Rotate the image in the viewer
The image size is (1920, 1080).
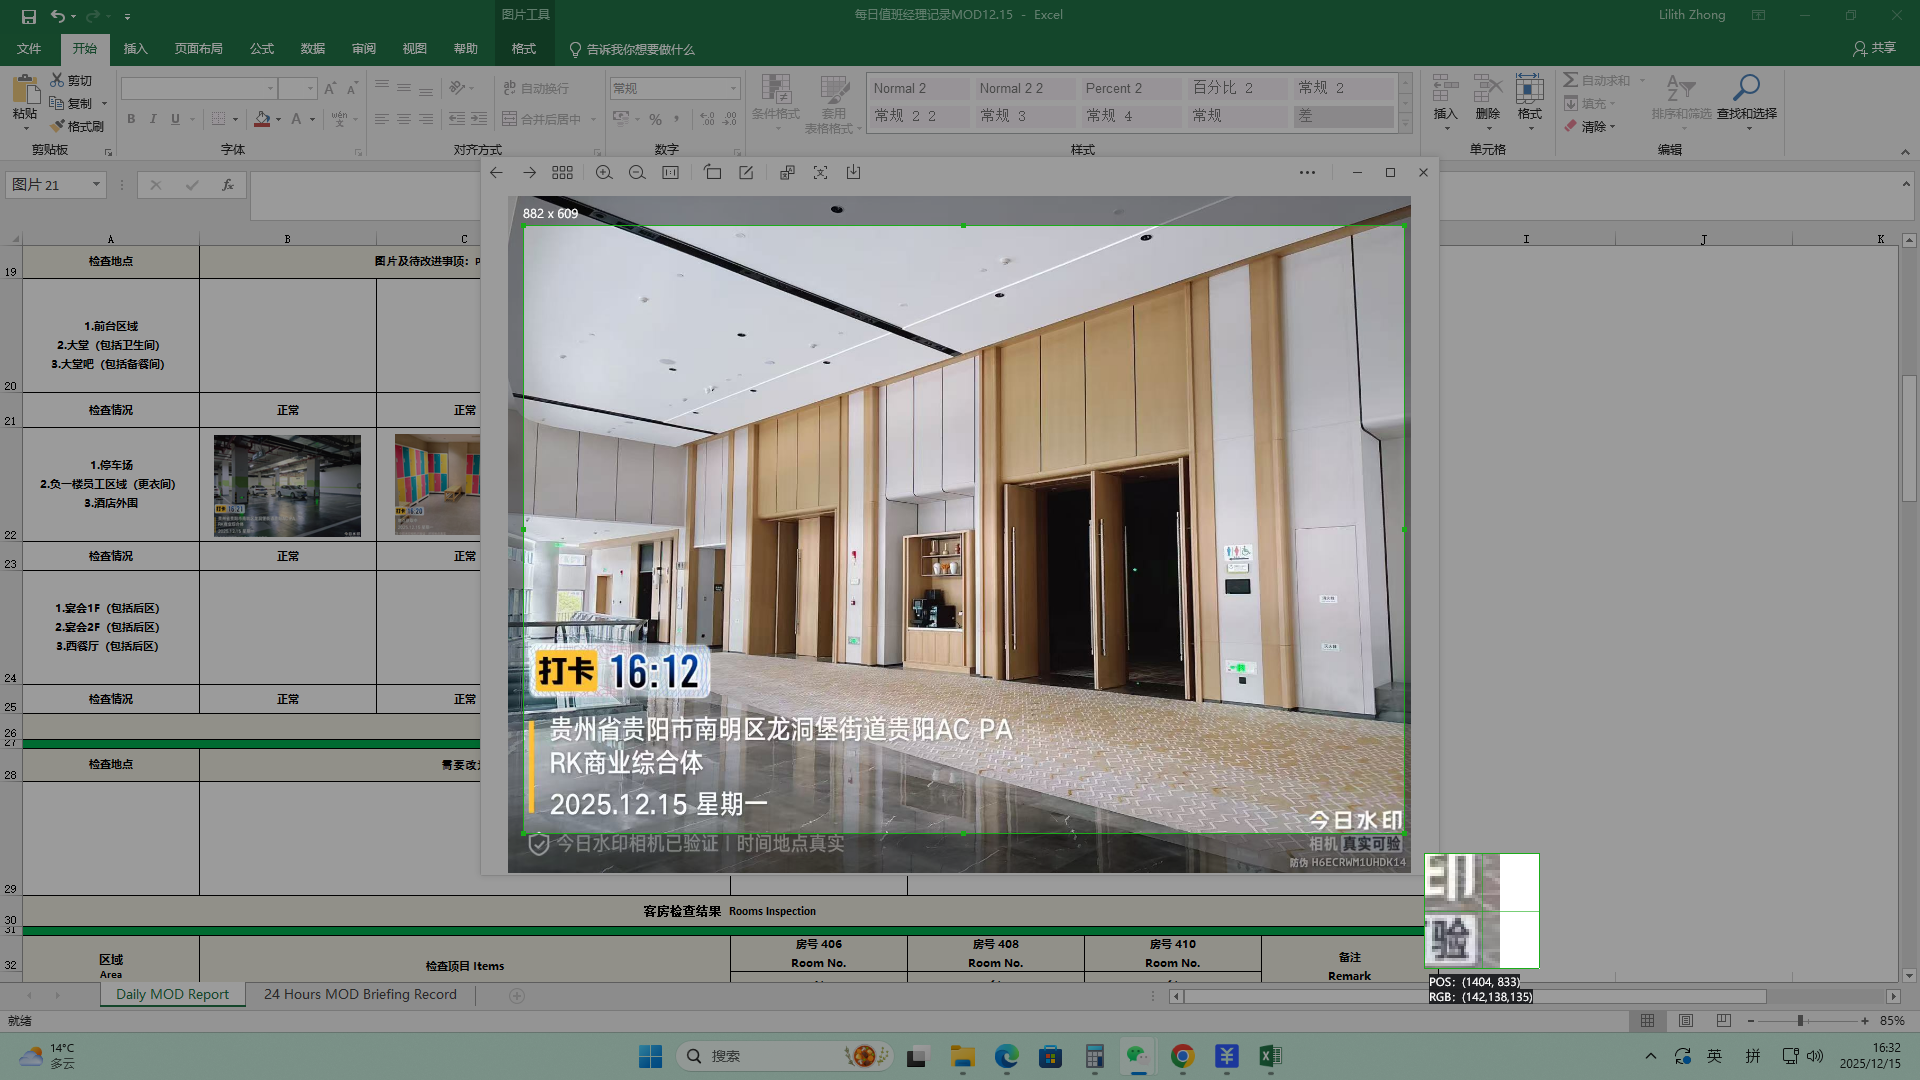[x=712, y=173]
